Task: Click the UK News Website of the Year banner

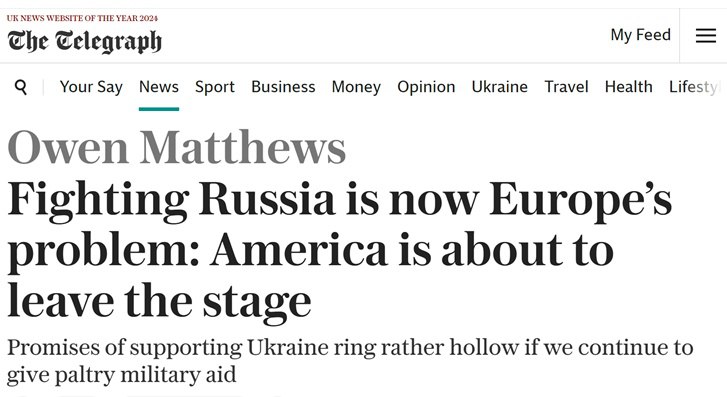Action: pos(82,19)
